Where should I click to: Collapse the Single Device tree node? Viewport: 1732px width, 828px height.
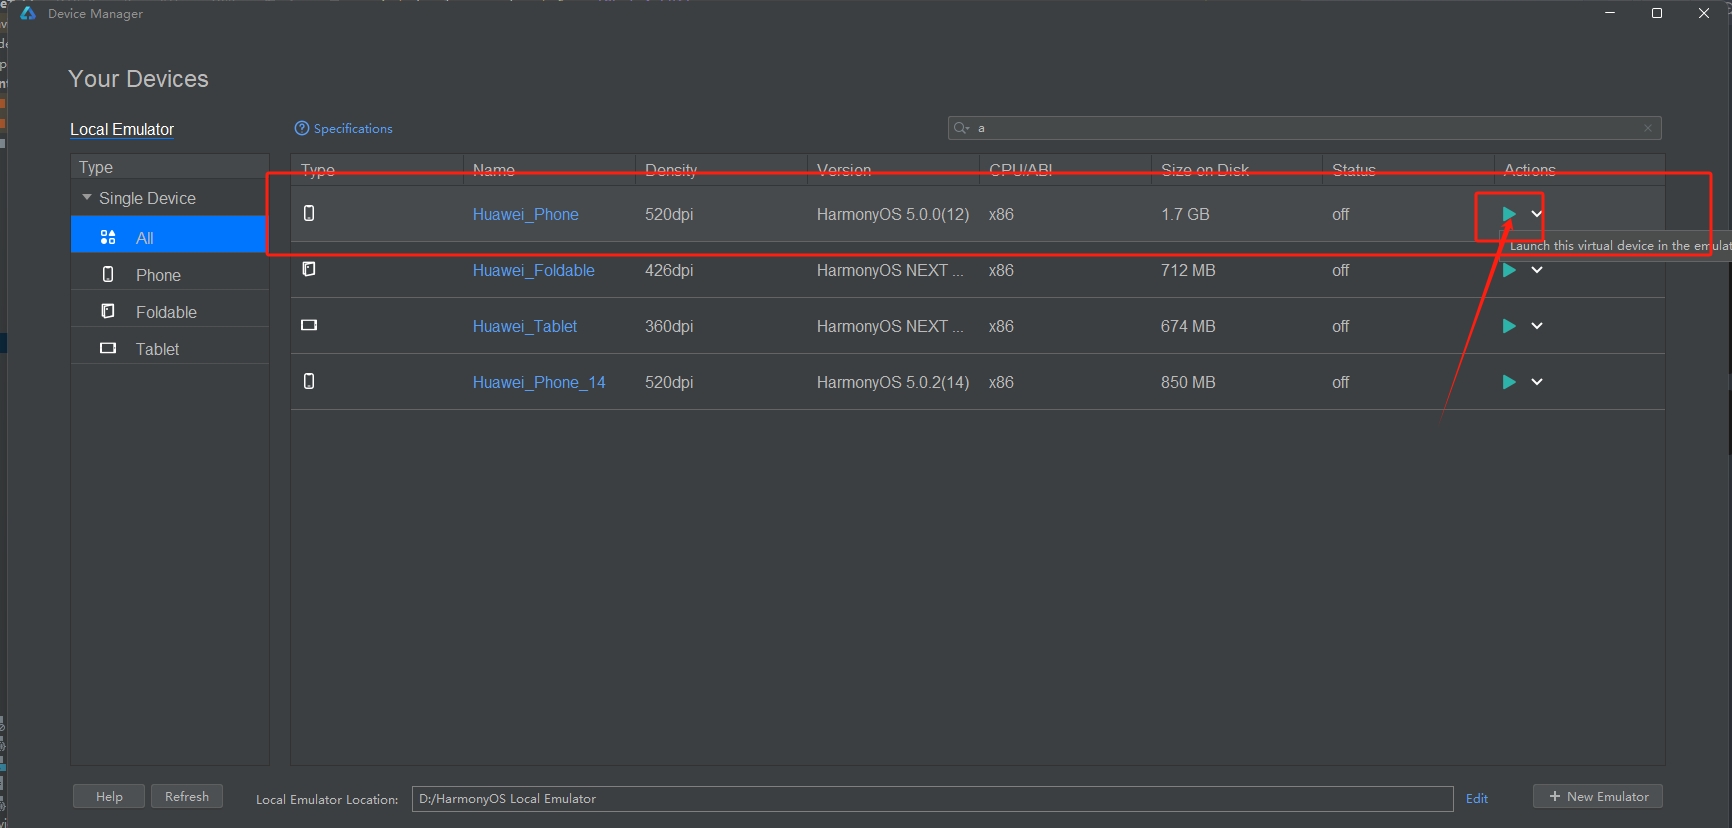(87, 198)
